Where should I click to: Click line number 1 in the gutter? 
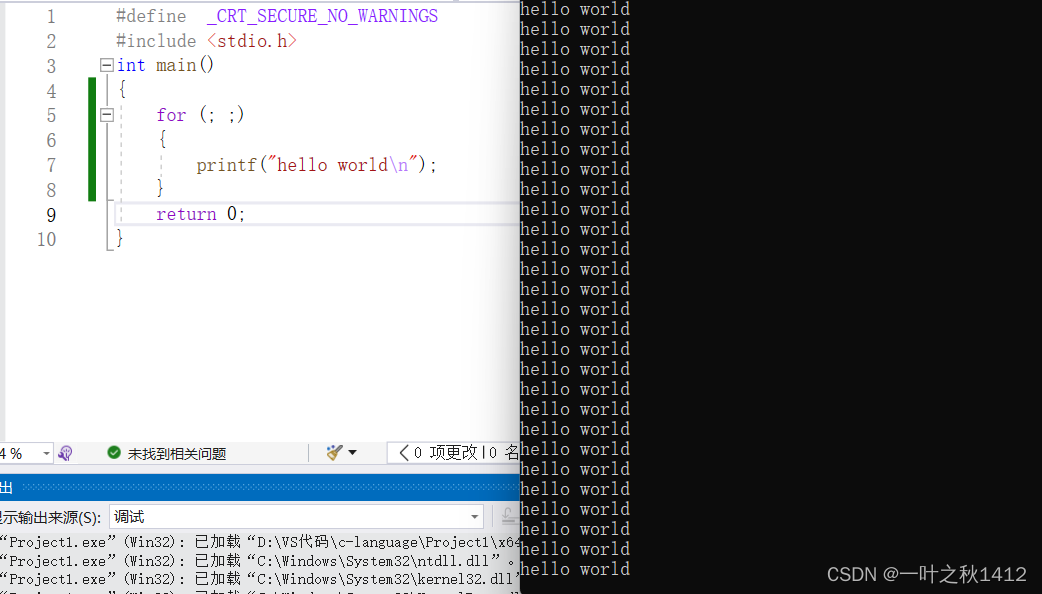[x=51, y=17]
